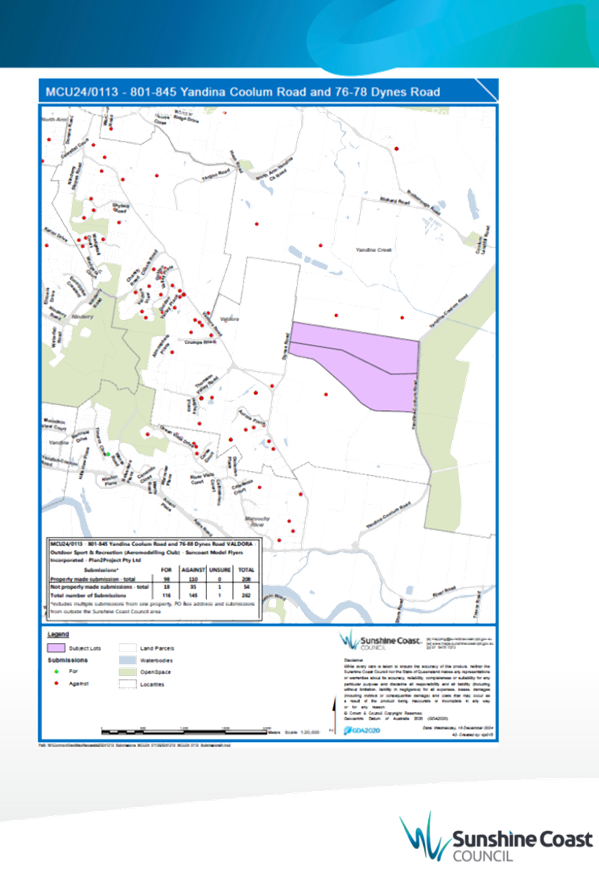Click the green 'For' submission dot on map

[109, 454]
